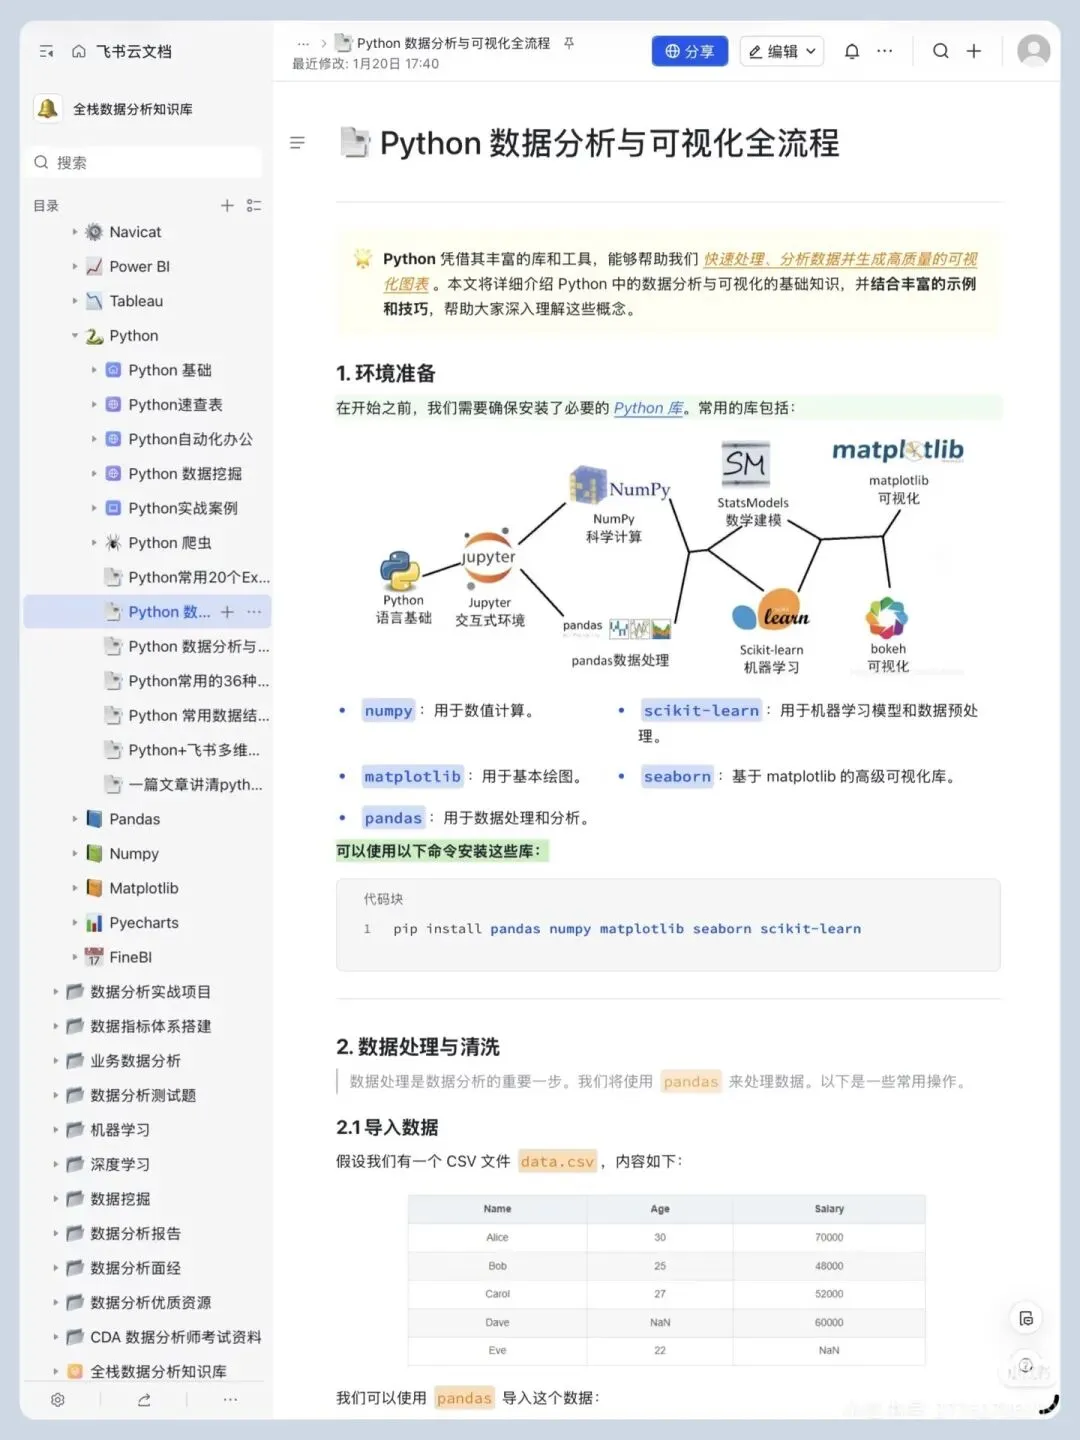Click the floating help icon at bottom right
The width and height of the screenshot is (1080, 1440).
[1026, 1367]
